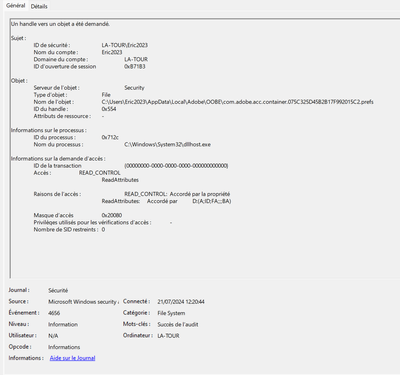Screen dimensions: 400x375
Task: Click the Opcode value Informations
Action: [64, 347]
